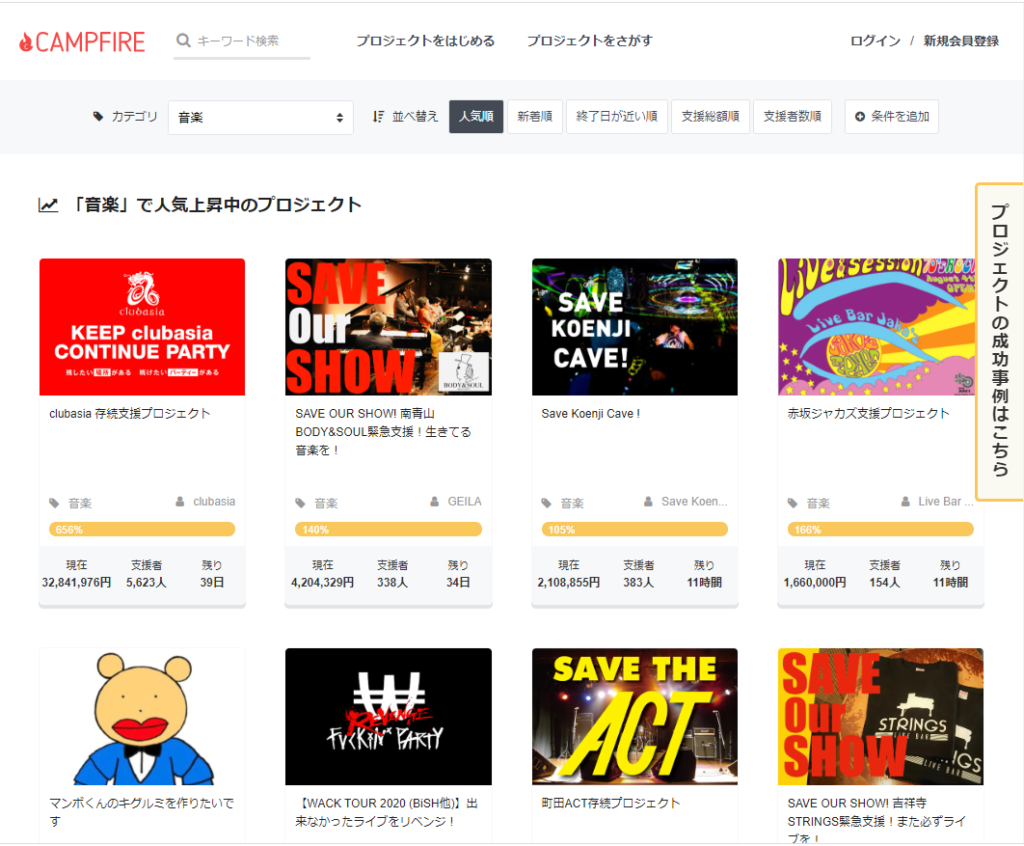The width and height of the screenshot is (1024, 846).
Task: Click the 4,204,329円 amount
Action: tap(323, 582)
